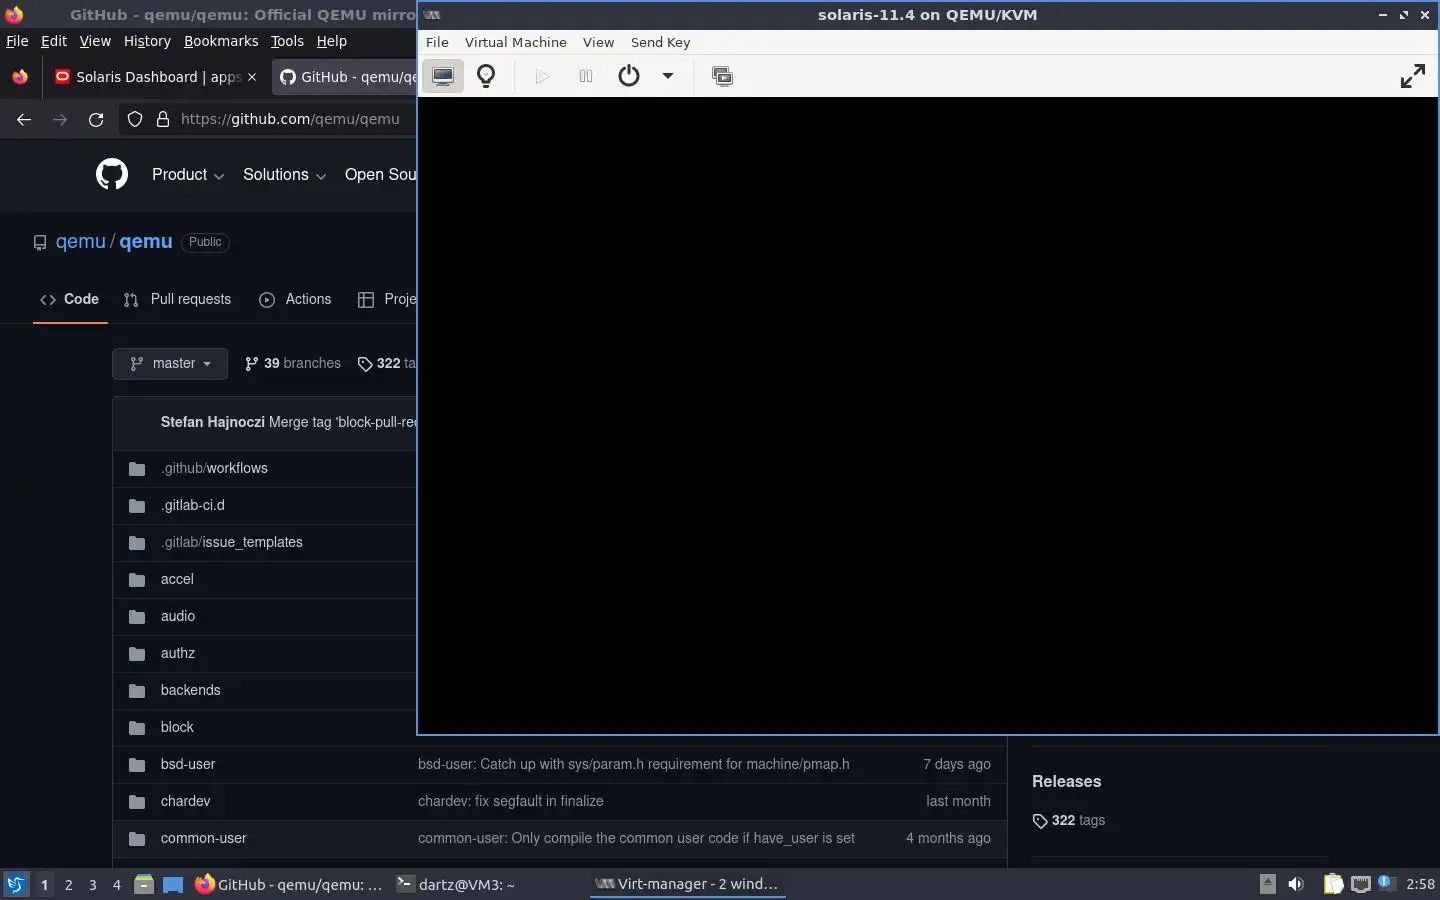Open the Firefox File menu
The image size is (1440, 900).
(x=17, y=41)
